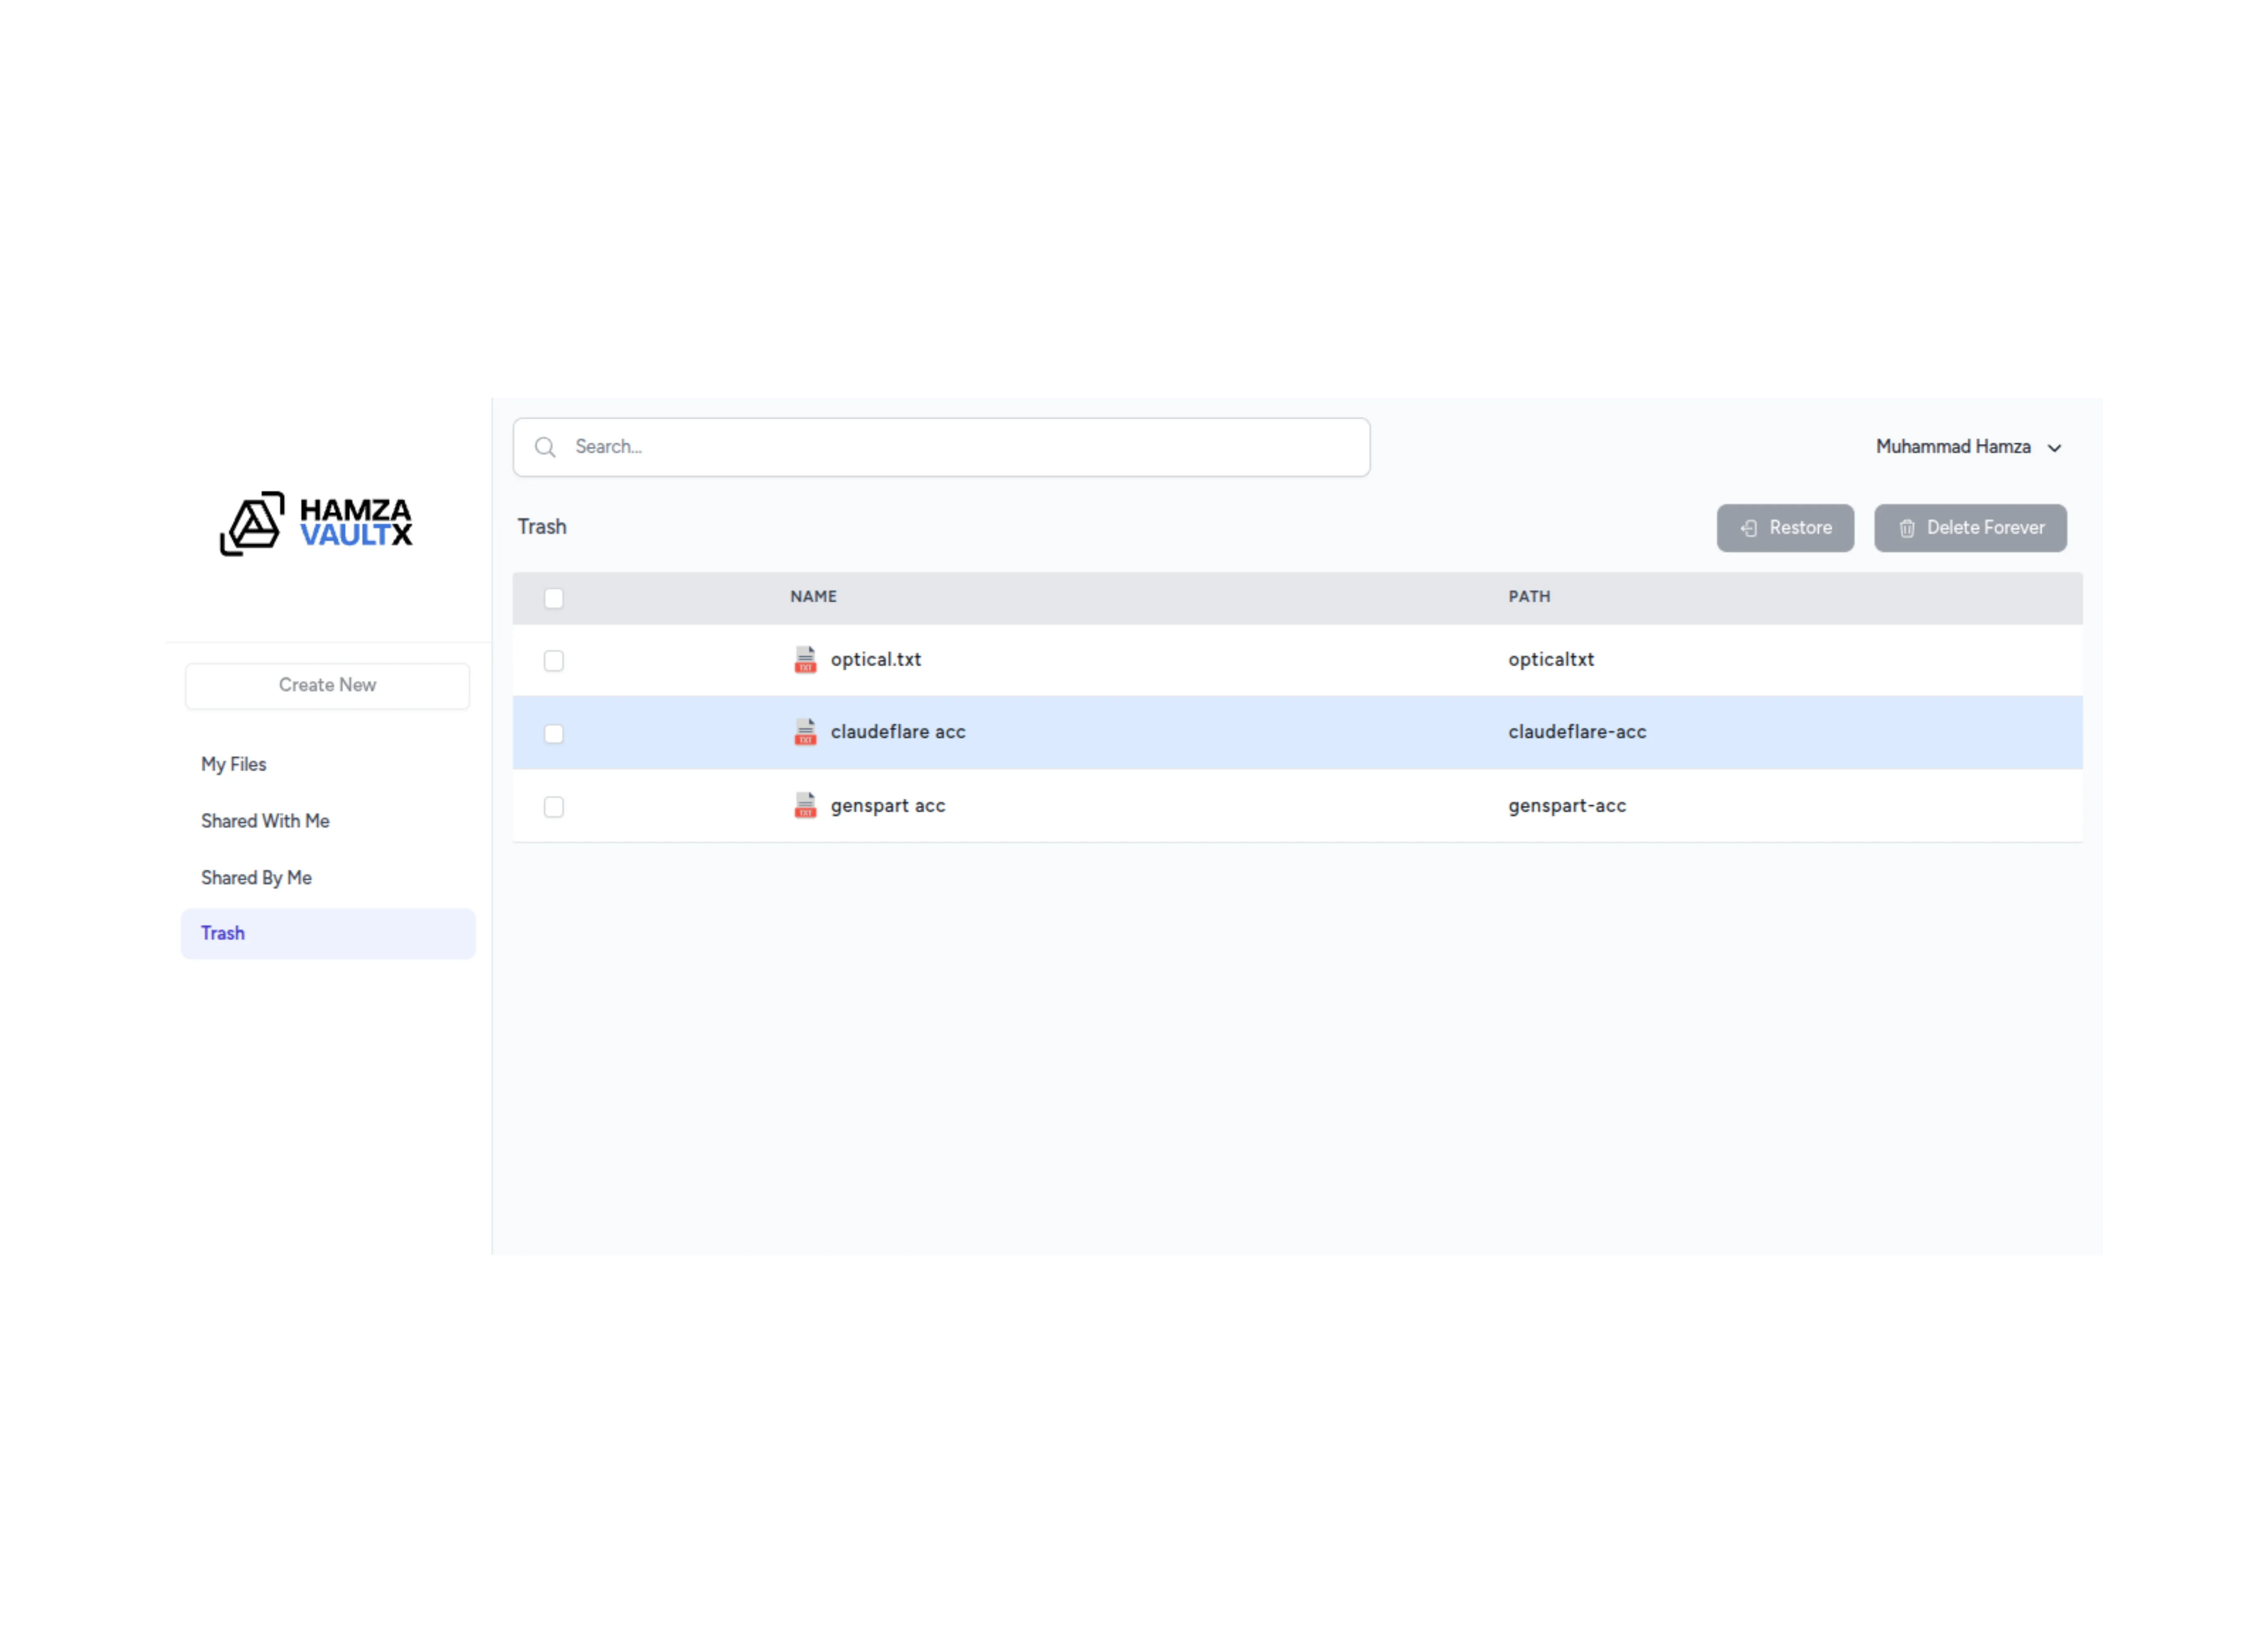
Task: Select the Trash sidebar item
Action: (x=328, y=934)
